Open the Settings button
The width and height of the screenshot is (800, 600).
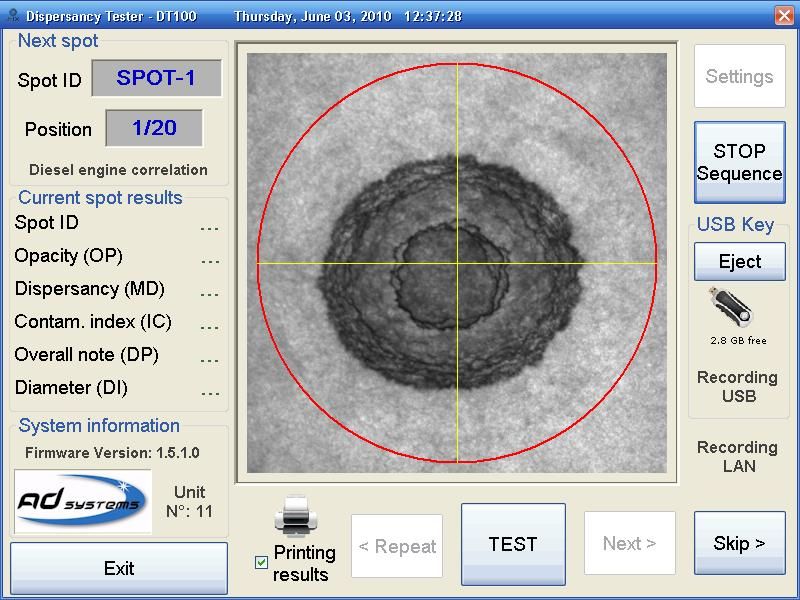[x=739, y=77]
